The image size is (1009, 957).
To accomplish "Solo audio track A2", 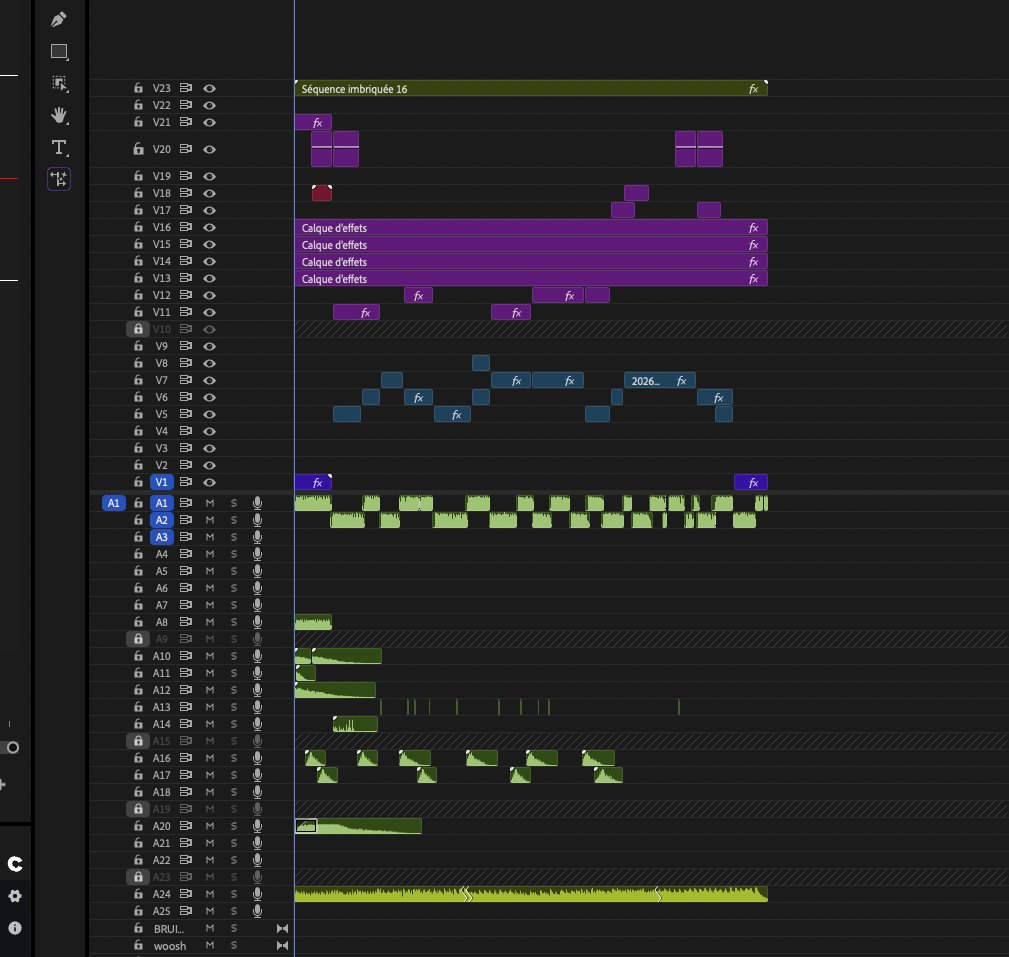I will click(233, 519).
